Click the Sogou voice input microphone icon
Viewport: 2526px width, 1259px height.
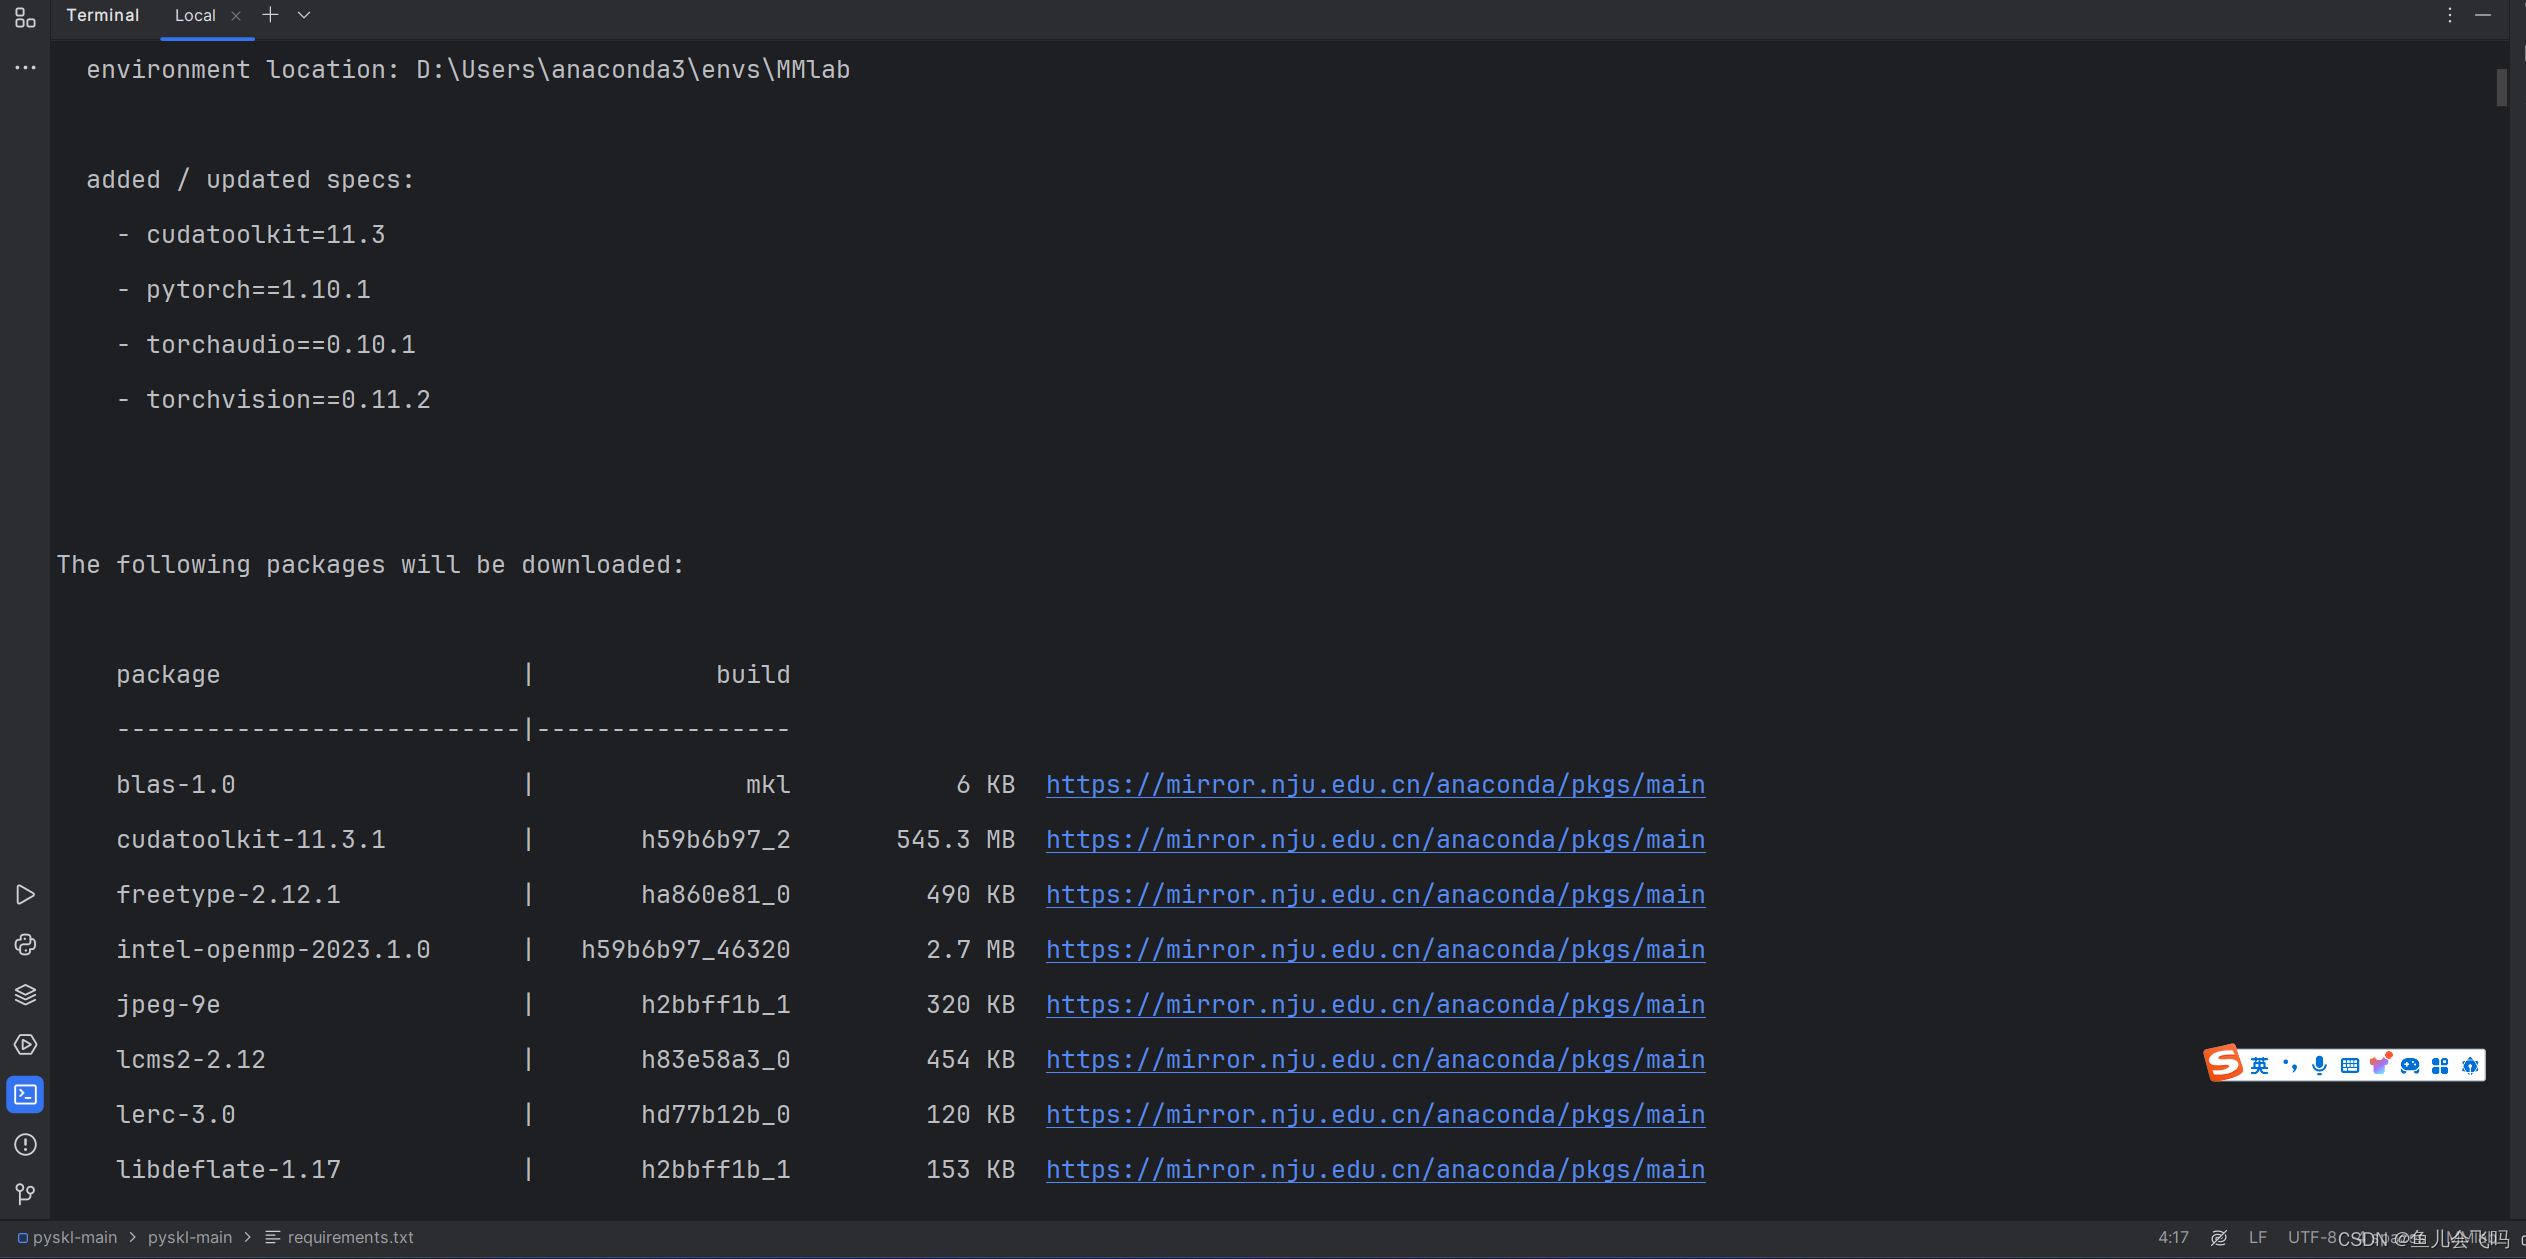click(2319, 1064)
